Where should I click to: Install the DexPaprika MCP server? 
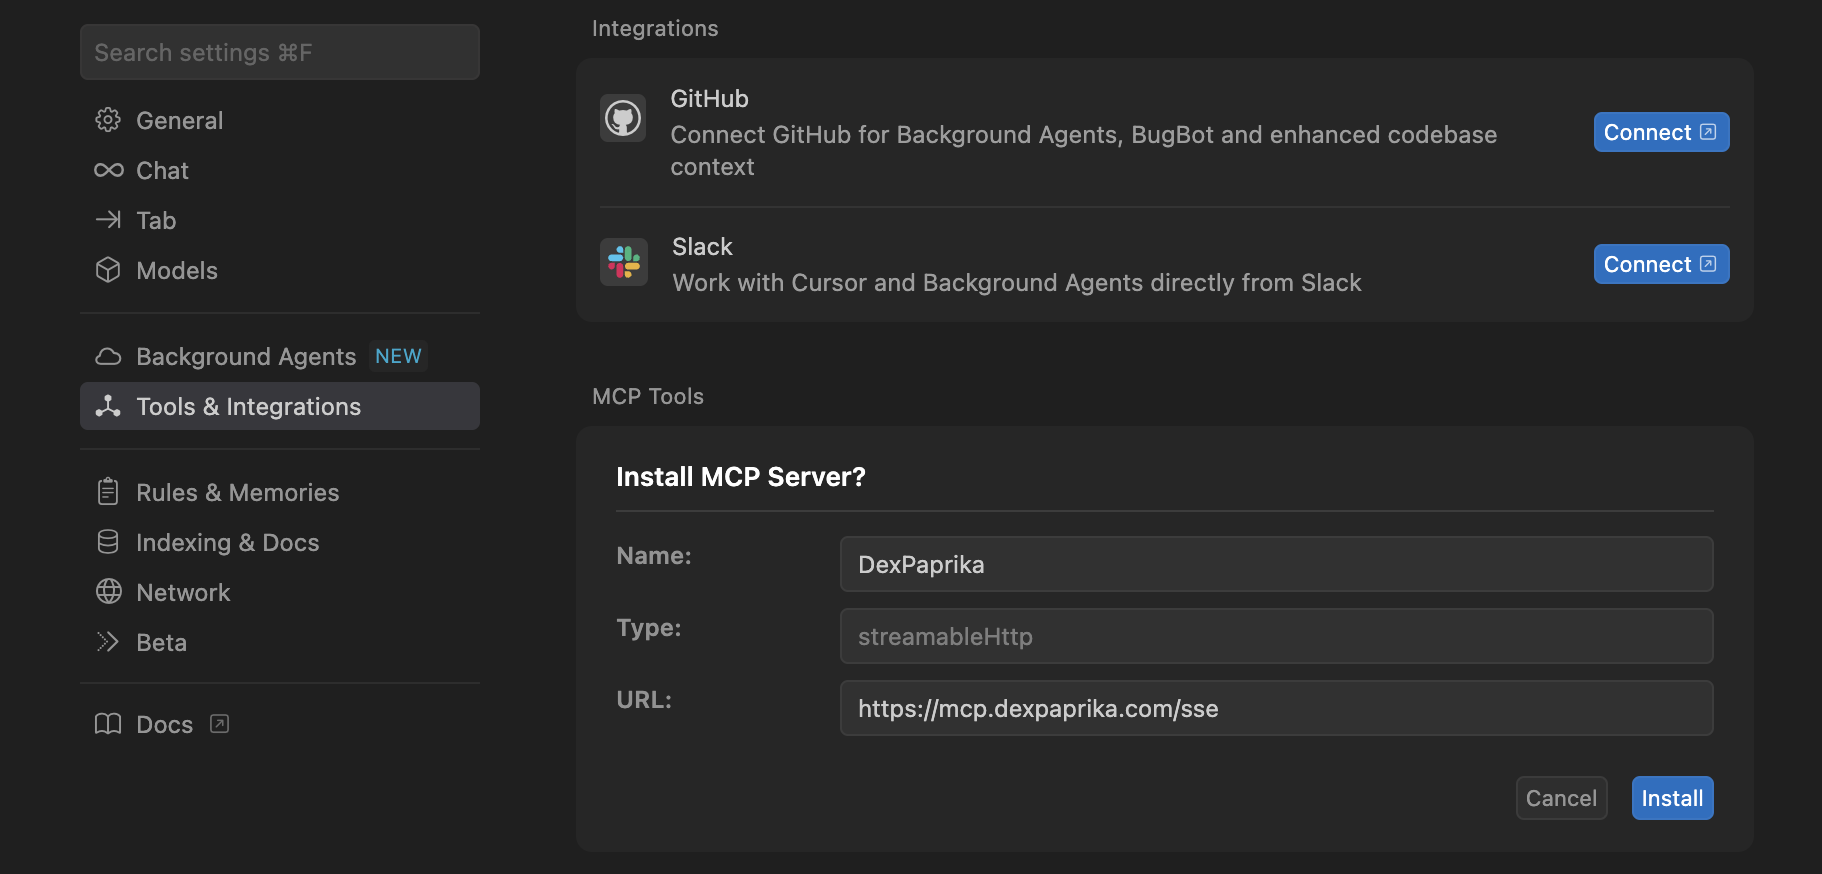(x=1672, y=798)
